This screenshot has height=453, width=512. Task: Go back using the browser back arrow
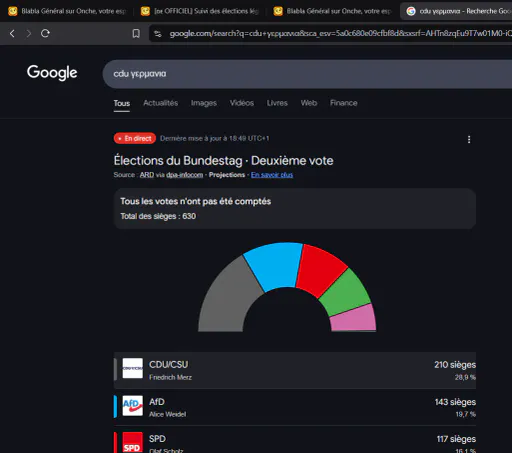click(12, 33)
